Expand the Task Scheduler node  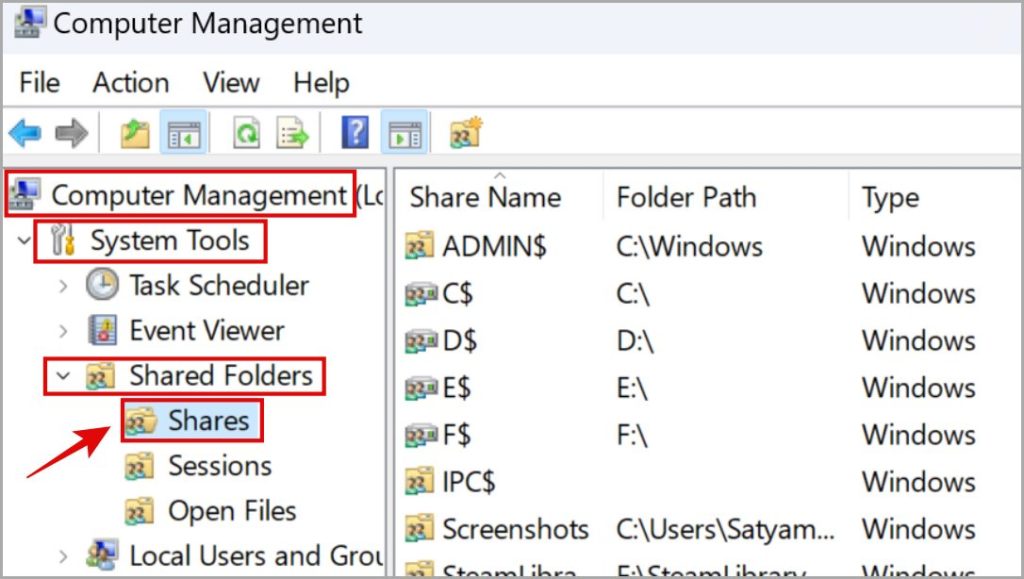[63, 285]
